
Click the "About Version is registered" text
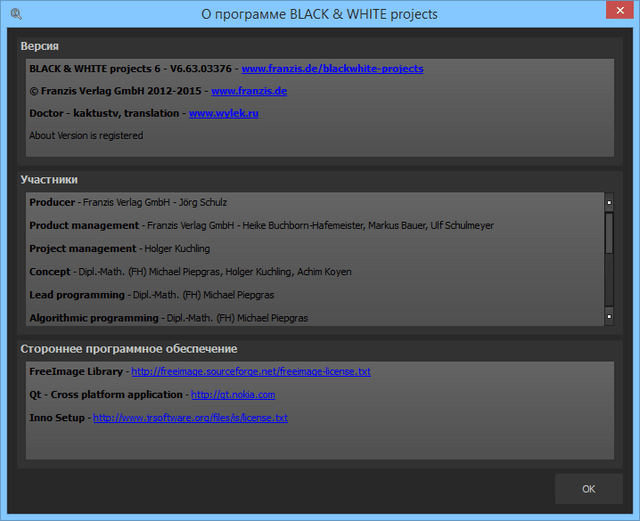click(x=86, y=136)
